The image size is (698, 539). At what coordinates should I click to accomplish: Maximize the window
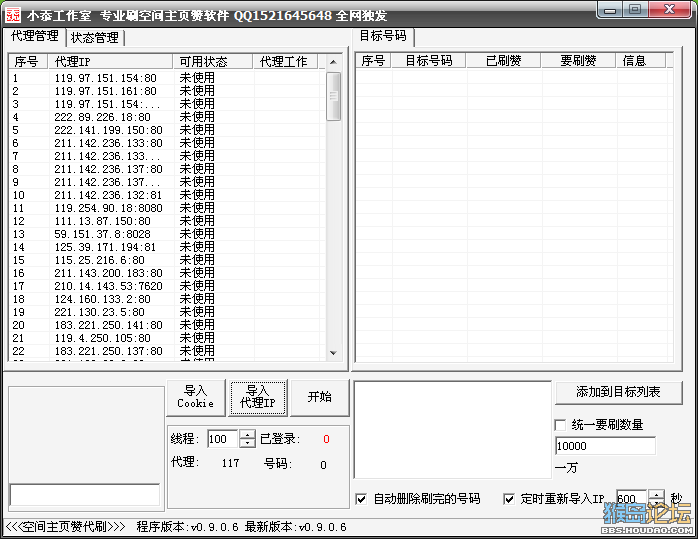635,9
